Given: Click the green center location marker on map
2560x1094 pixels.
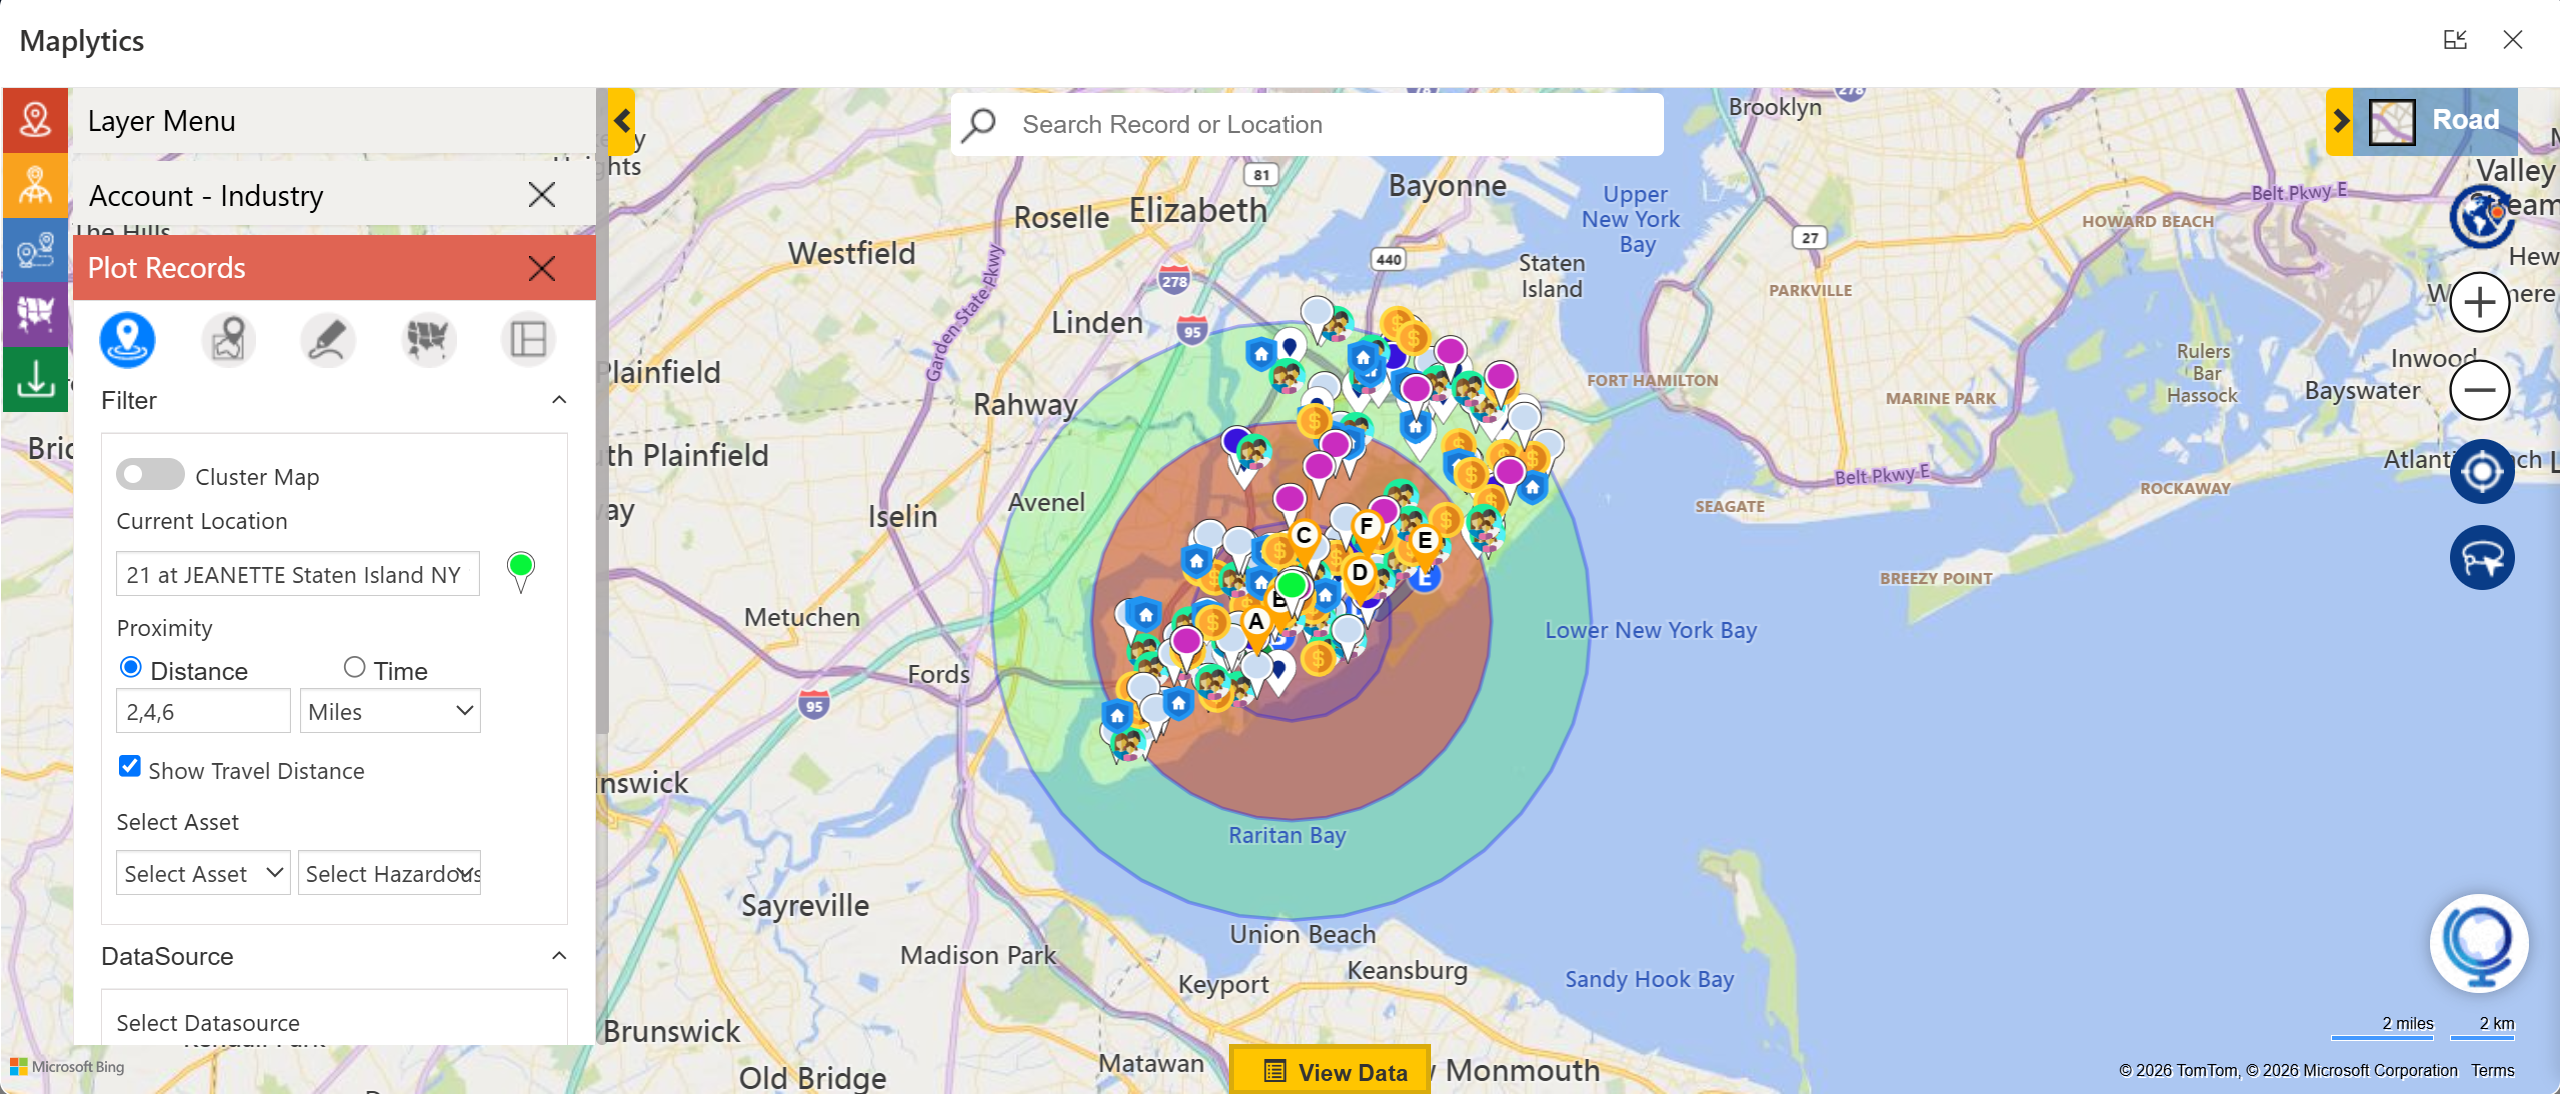Looking at the screenshot, I should tap(1291, 585).
